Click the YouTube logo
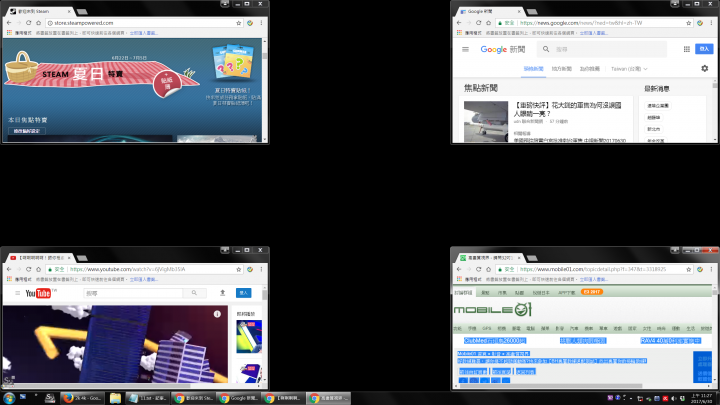720x405 pixels. [x=38, y=293]
